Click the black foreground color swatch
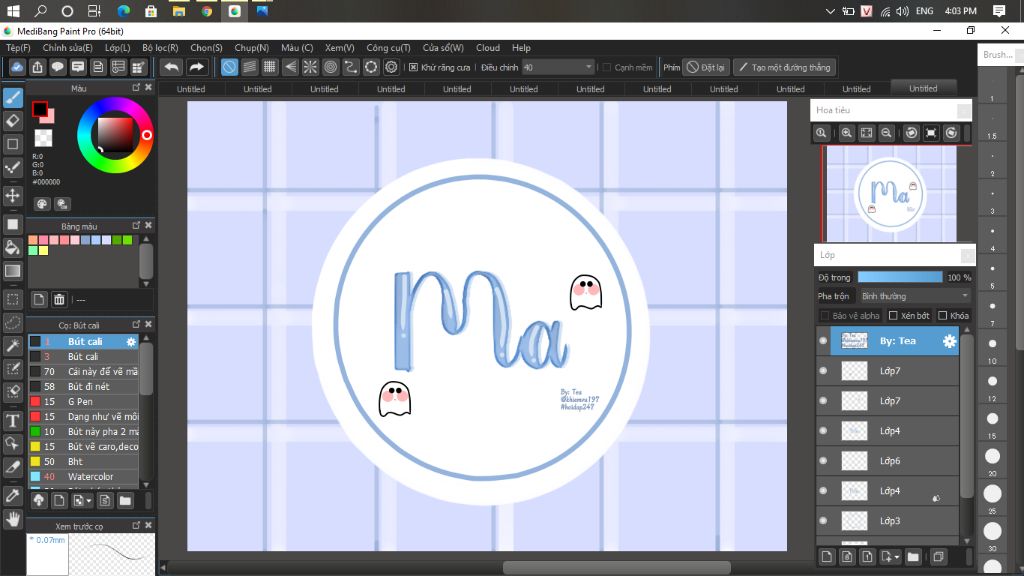Screen dimensions: 1024x576 [40, 109]
